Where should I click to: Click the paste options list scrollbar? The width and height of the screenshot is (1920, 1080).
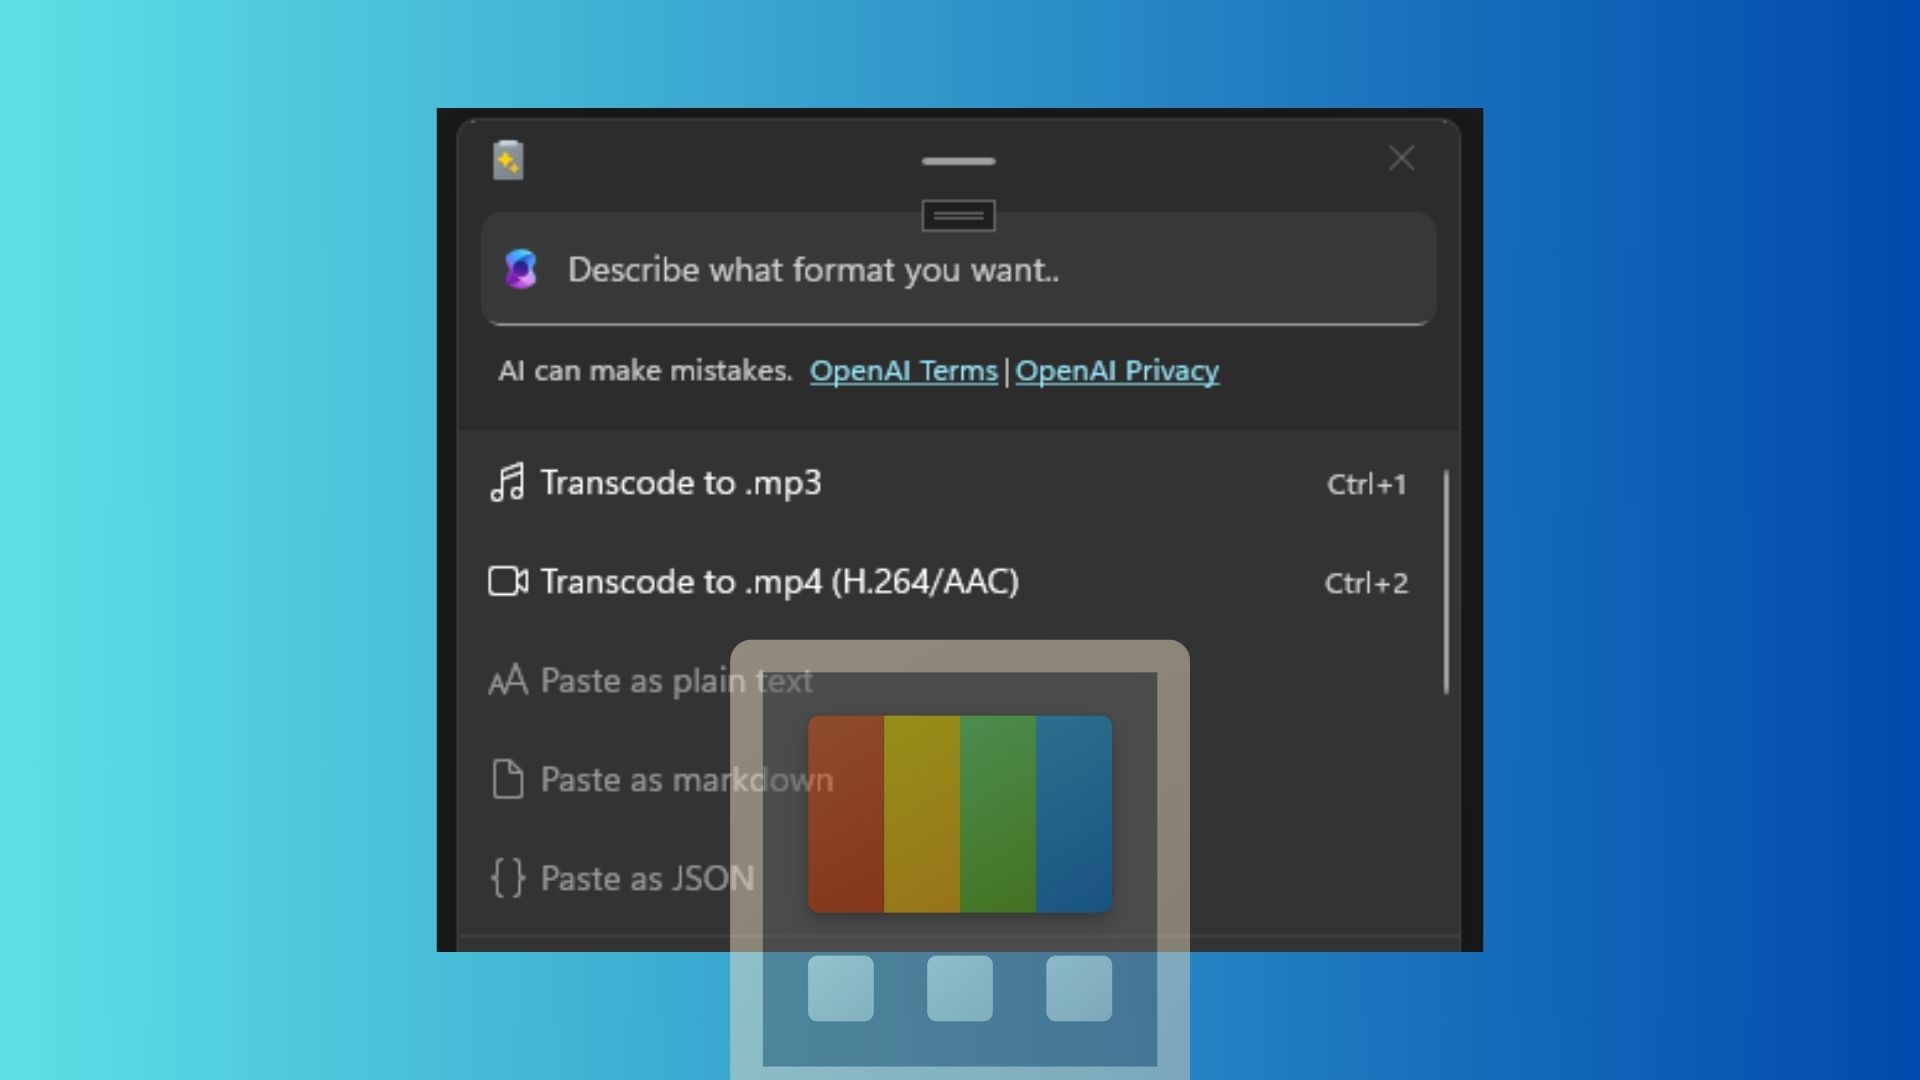pyautogui.click(x=1446, y=582)
